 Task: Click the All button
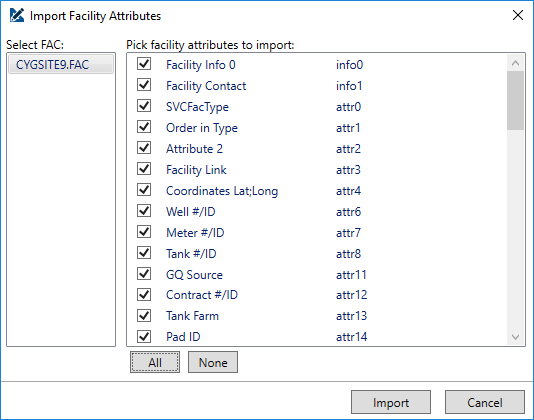(155, 362)
